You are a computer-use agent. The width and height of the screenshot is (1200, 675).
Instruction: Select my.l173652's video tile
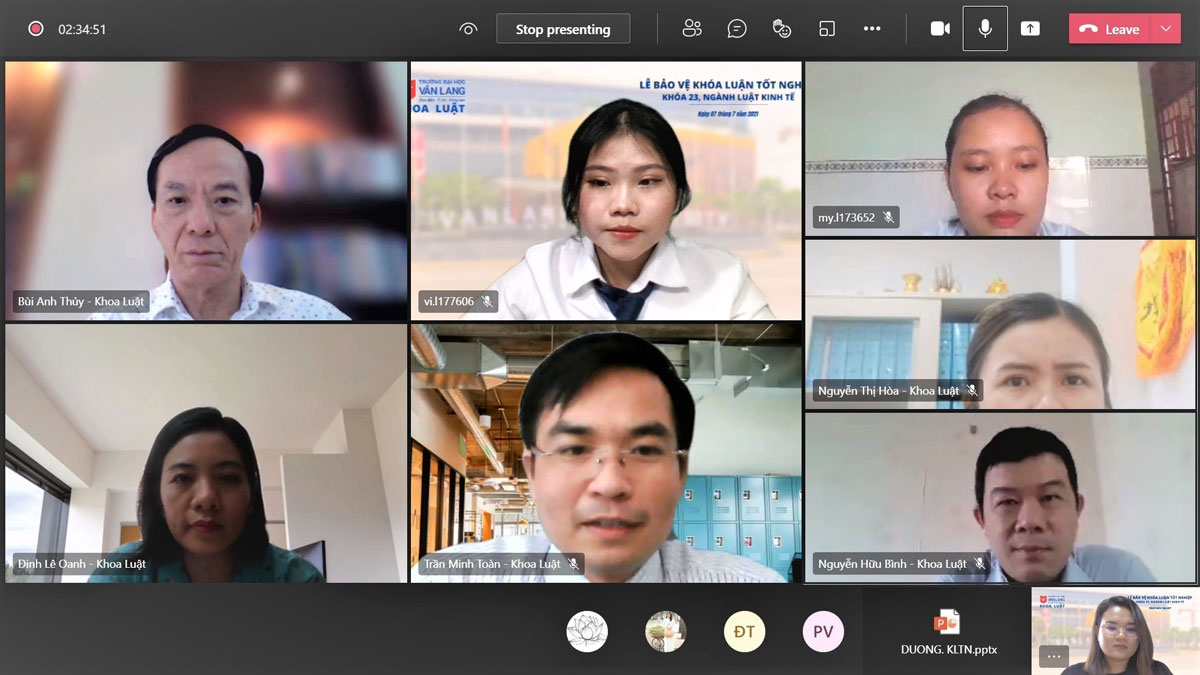coord(1000,149)
